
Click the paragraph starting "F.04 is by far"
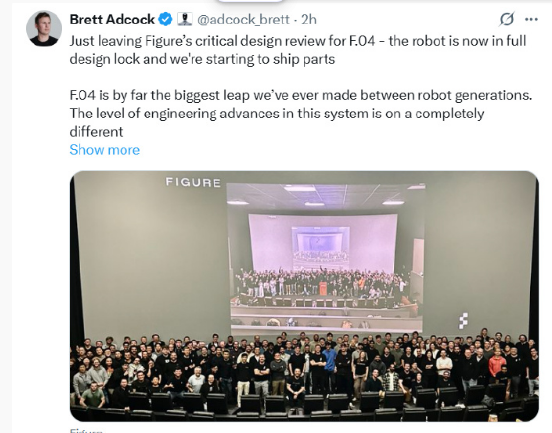point(301,113)
